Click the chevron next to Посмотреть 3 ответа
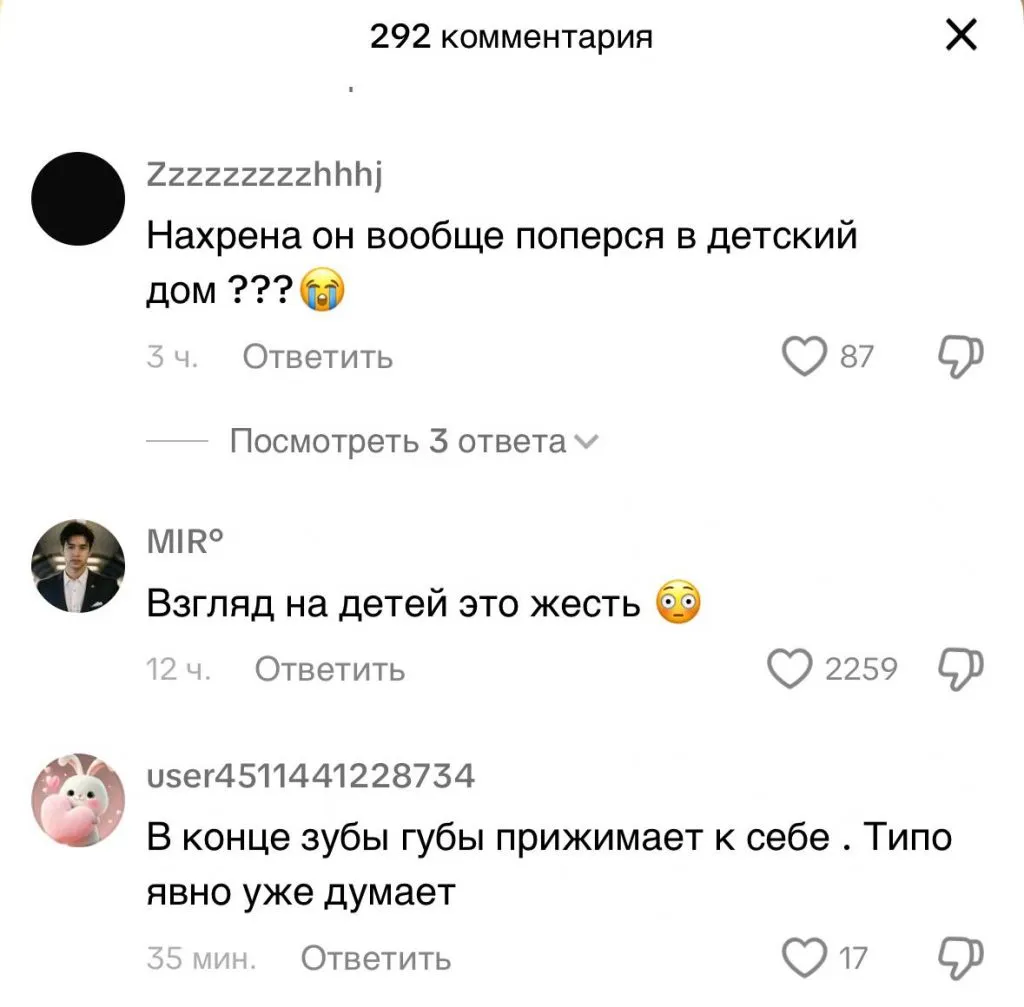This screenshot has height=1007, width=1024. (x=586, y=443)
